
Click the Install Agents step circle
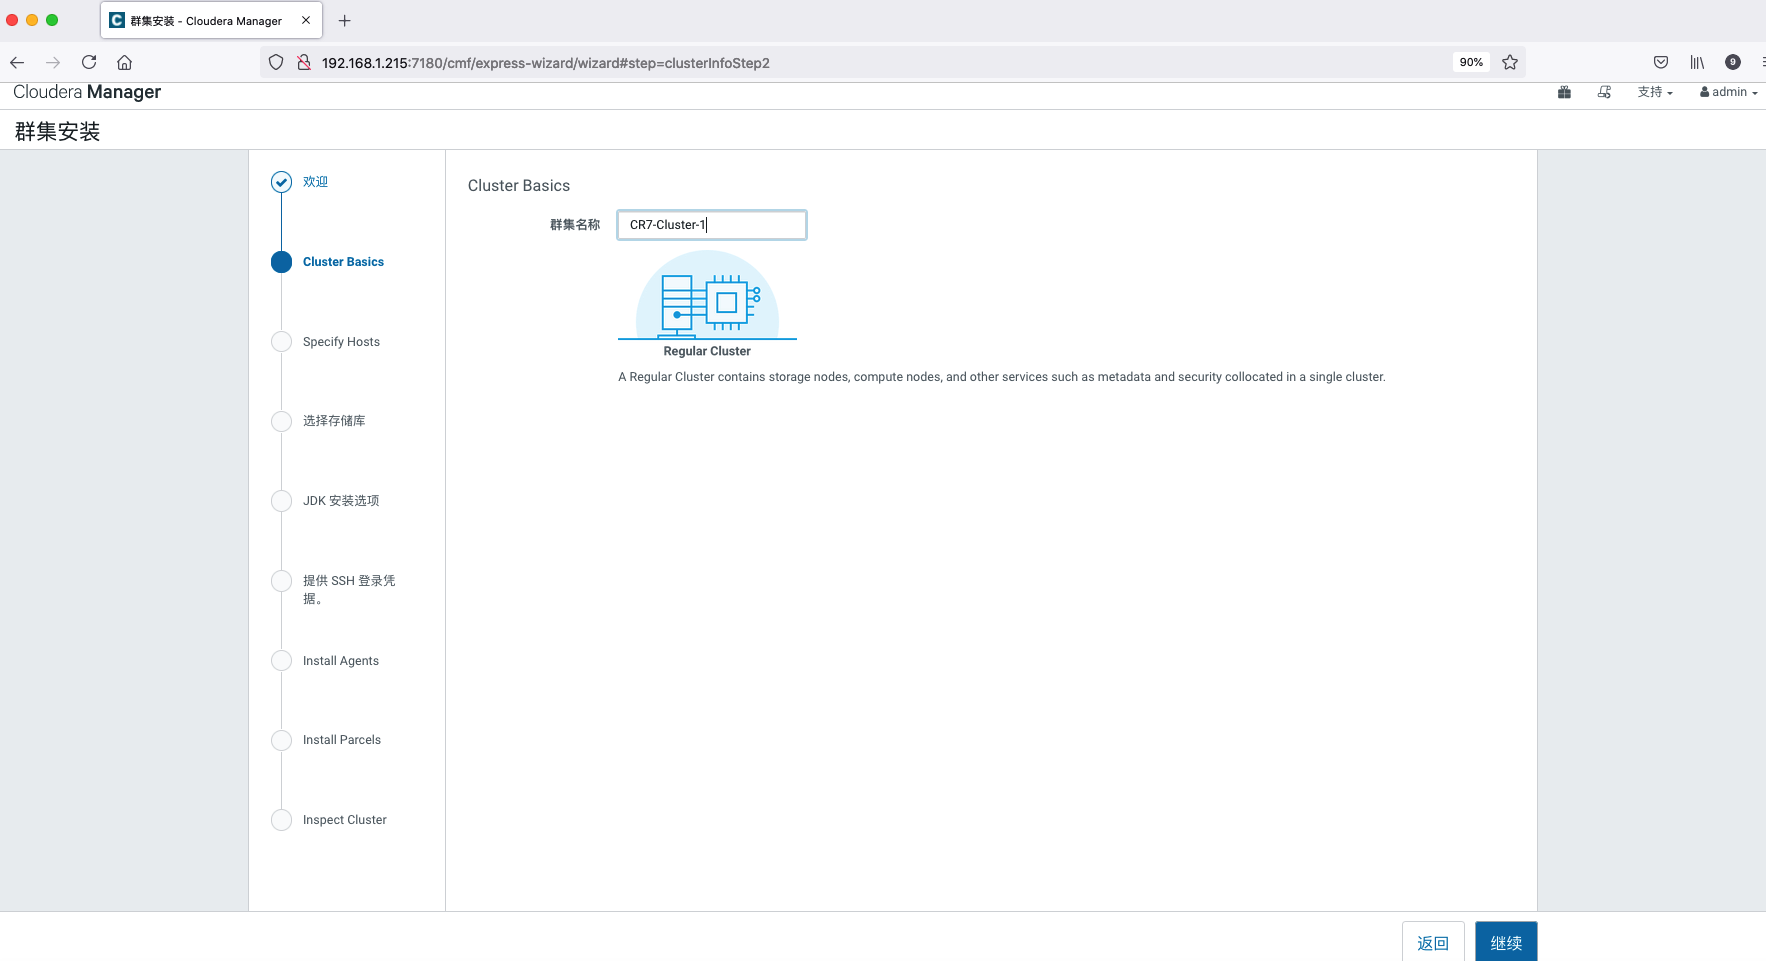pos(281,661)
